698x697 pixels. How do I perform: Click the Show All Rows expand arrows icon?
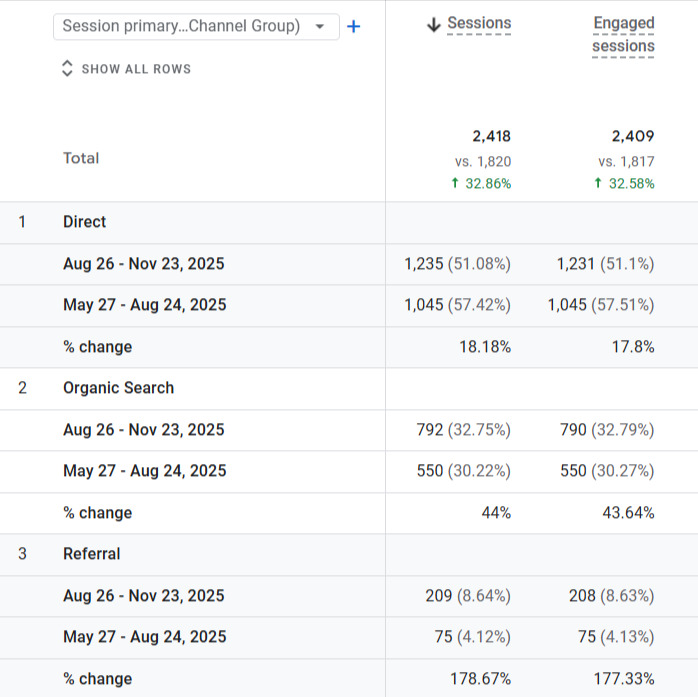(x=67, y=69)
